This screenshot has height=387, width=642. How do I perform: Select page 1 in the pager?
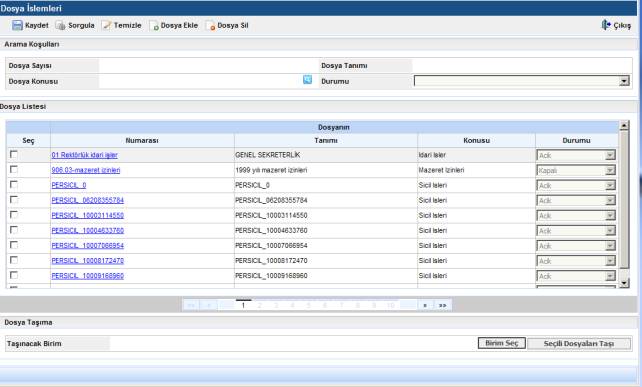pos(243,306)
